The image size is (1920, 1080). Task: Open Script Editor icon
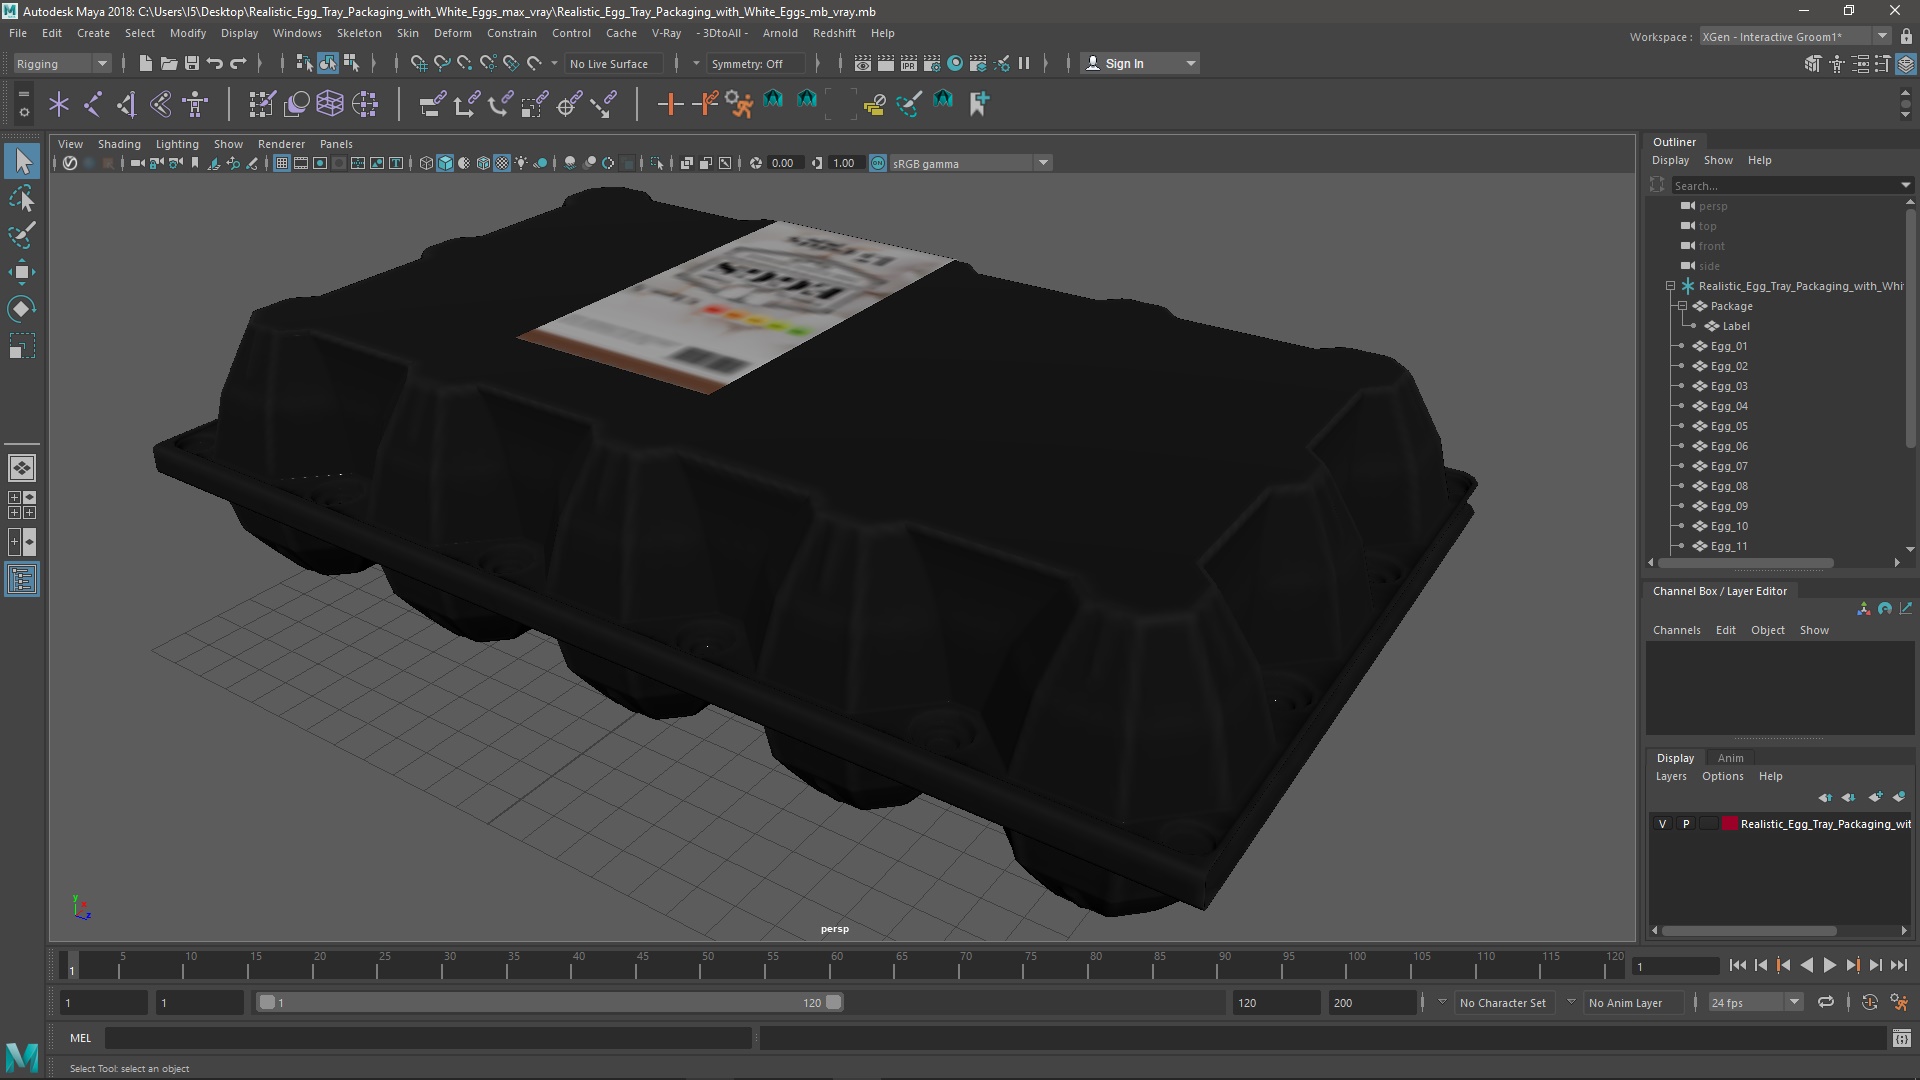click(1901, 1038)
